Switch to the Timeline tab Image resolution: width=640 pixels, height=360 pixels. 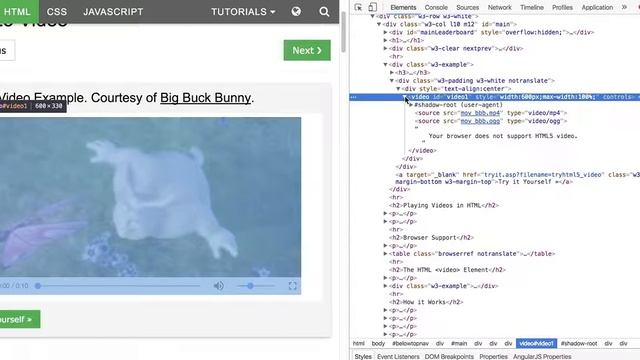(x=532, y=7)
